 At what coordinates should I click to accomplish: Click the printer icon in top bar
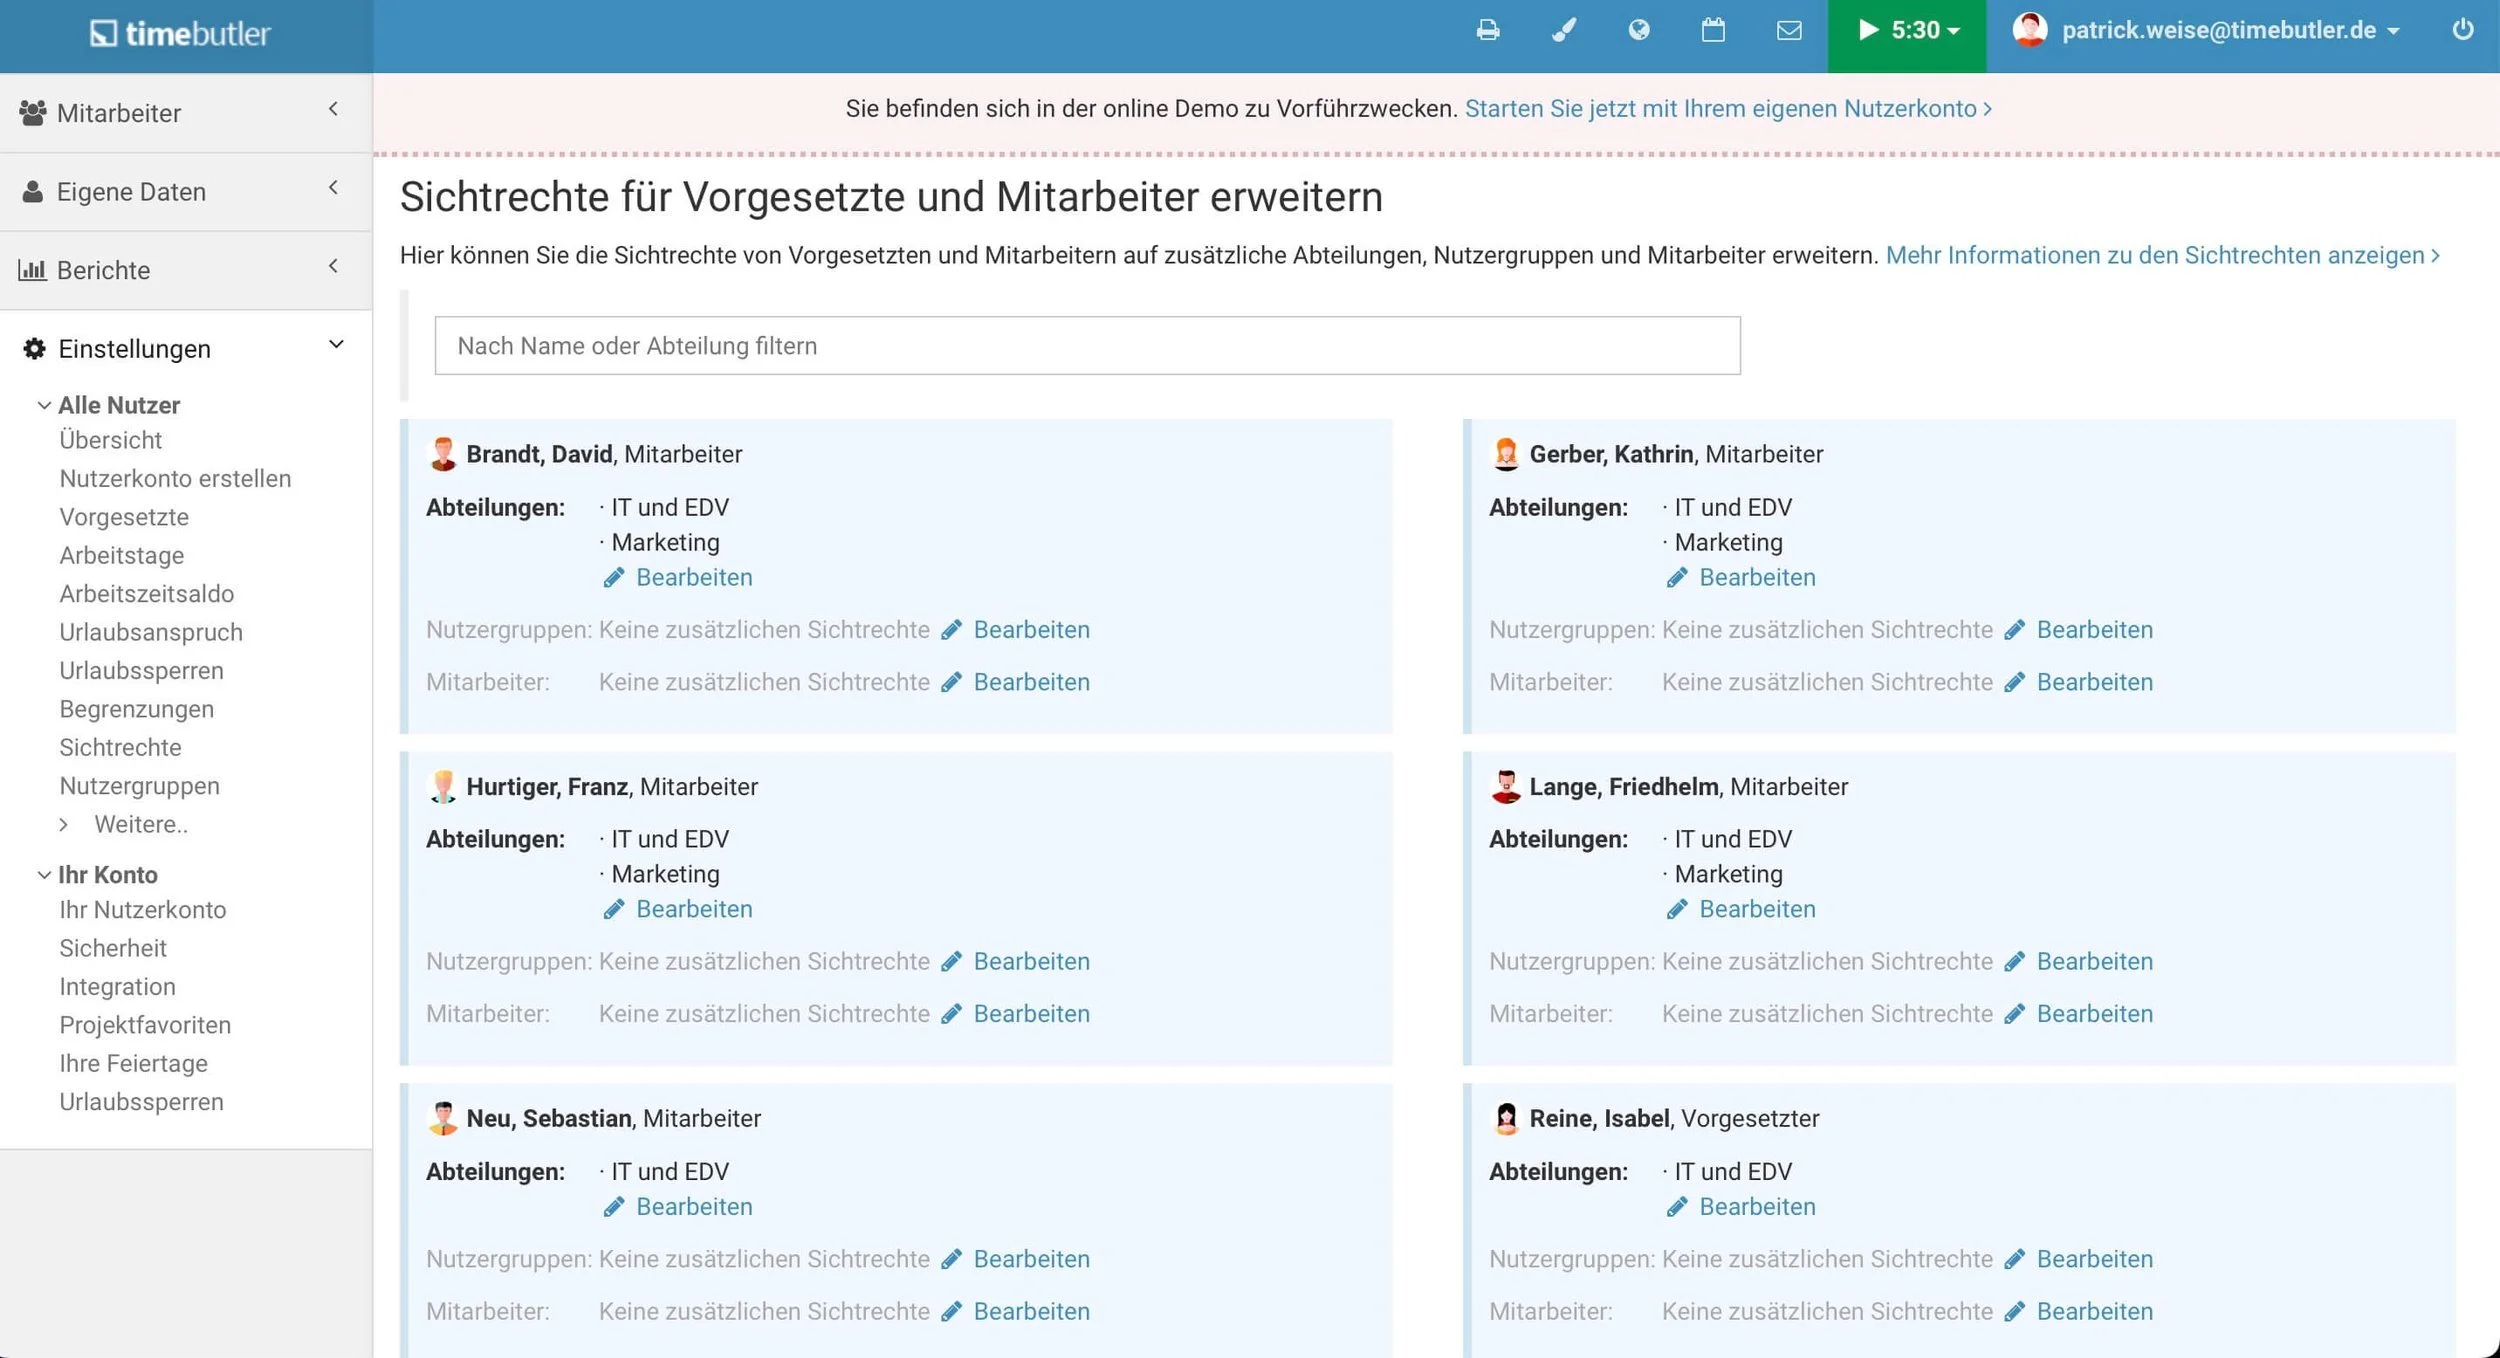point(1487,30)
